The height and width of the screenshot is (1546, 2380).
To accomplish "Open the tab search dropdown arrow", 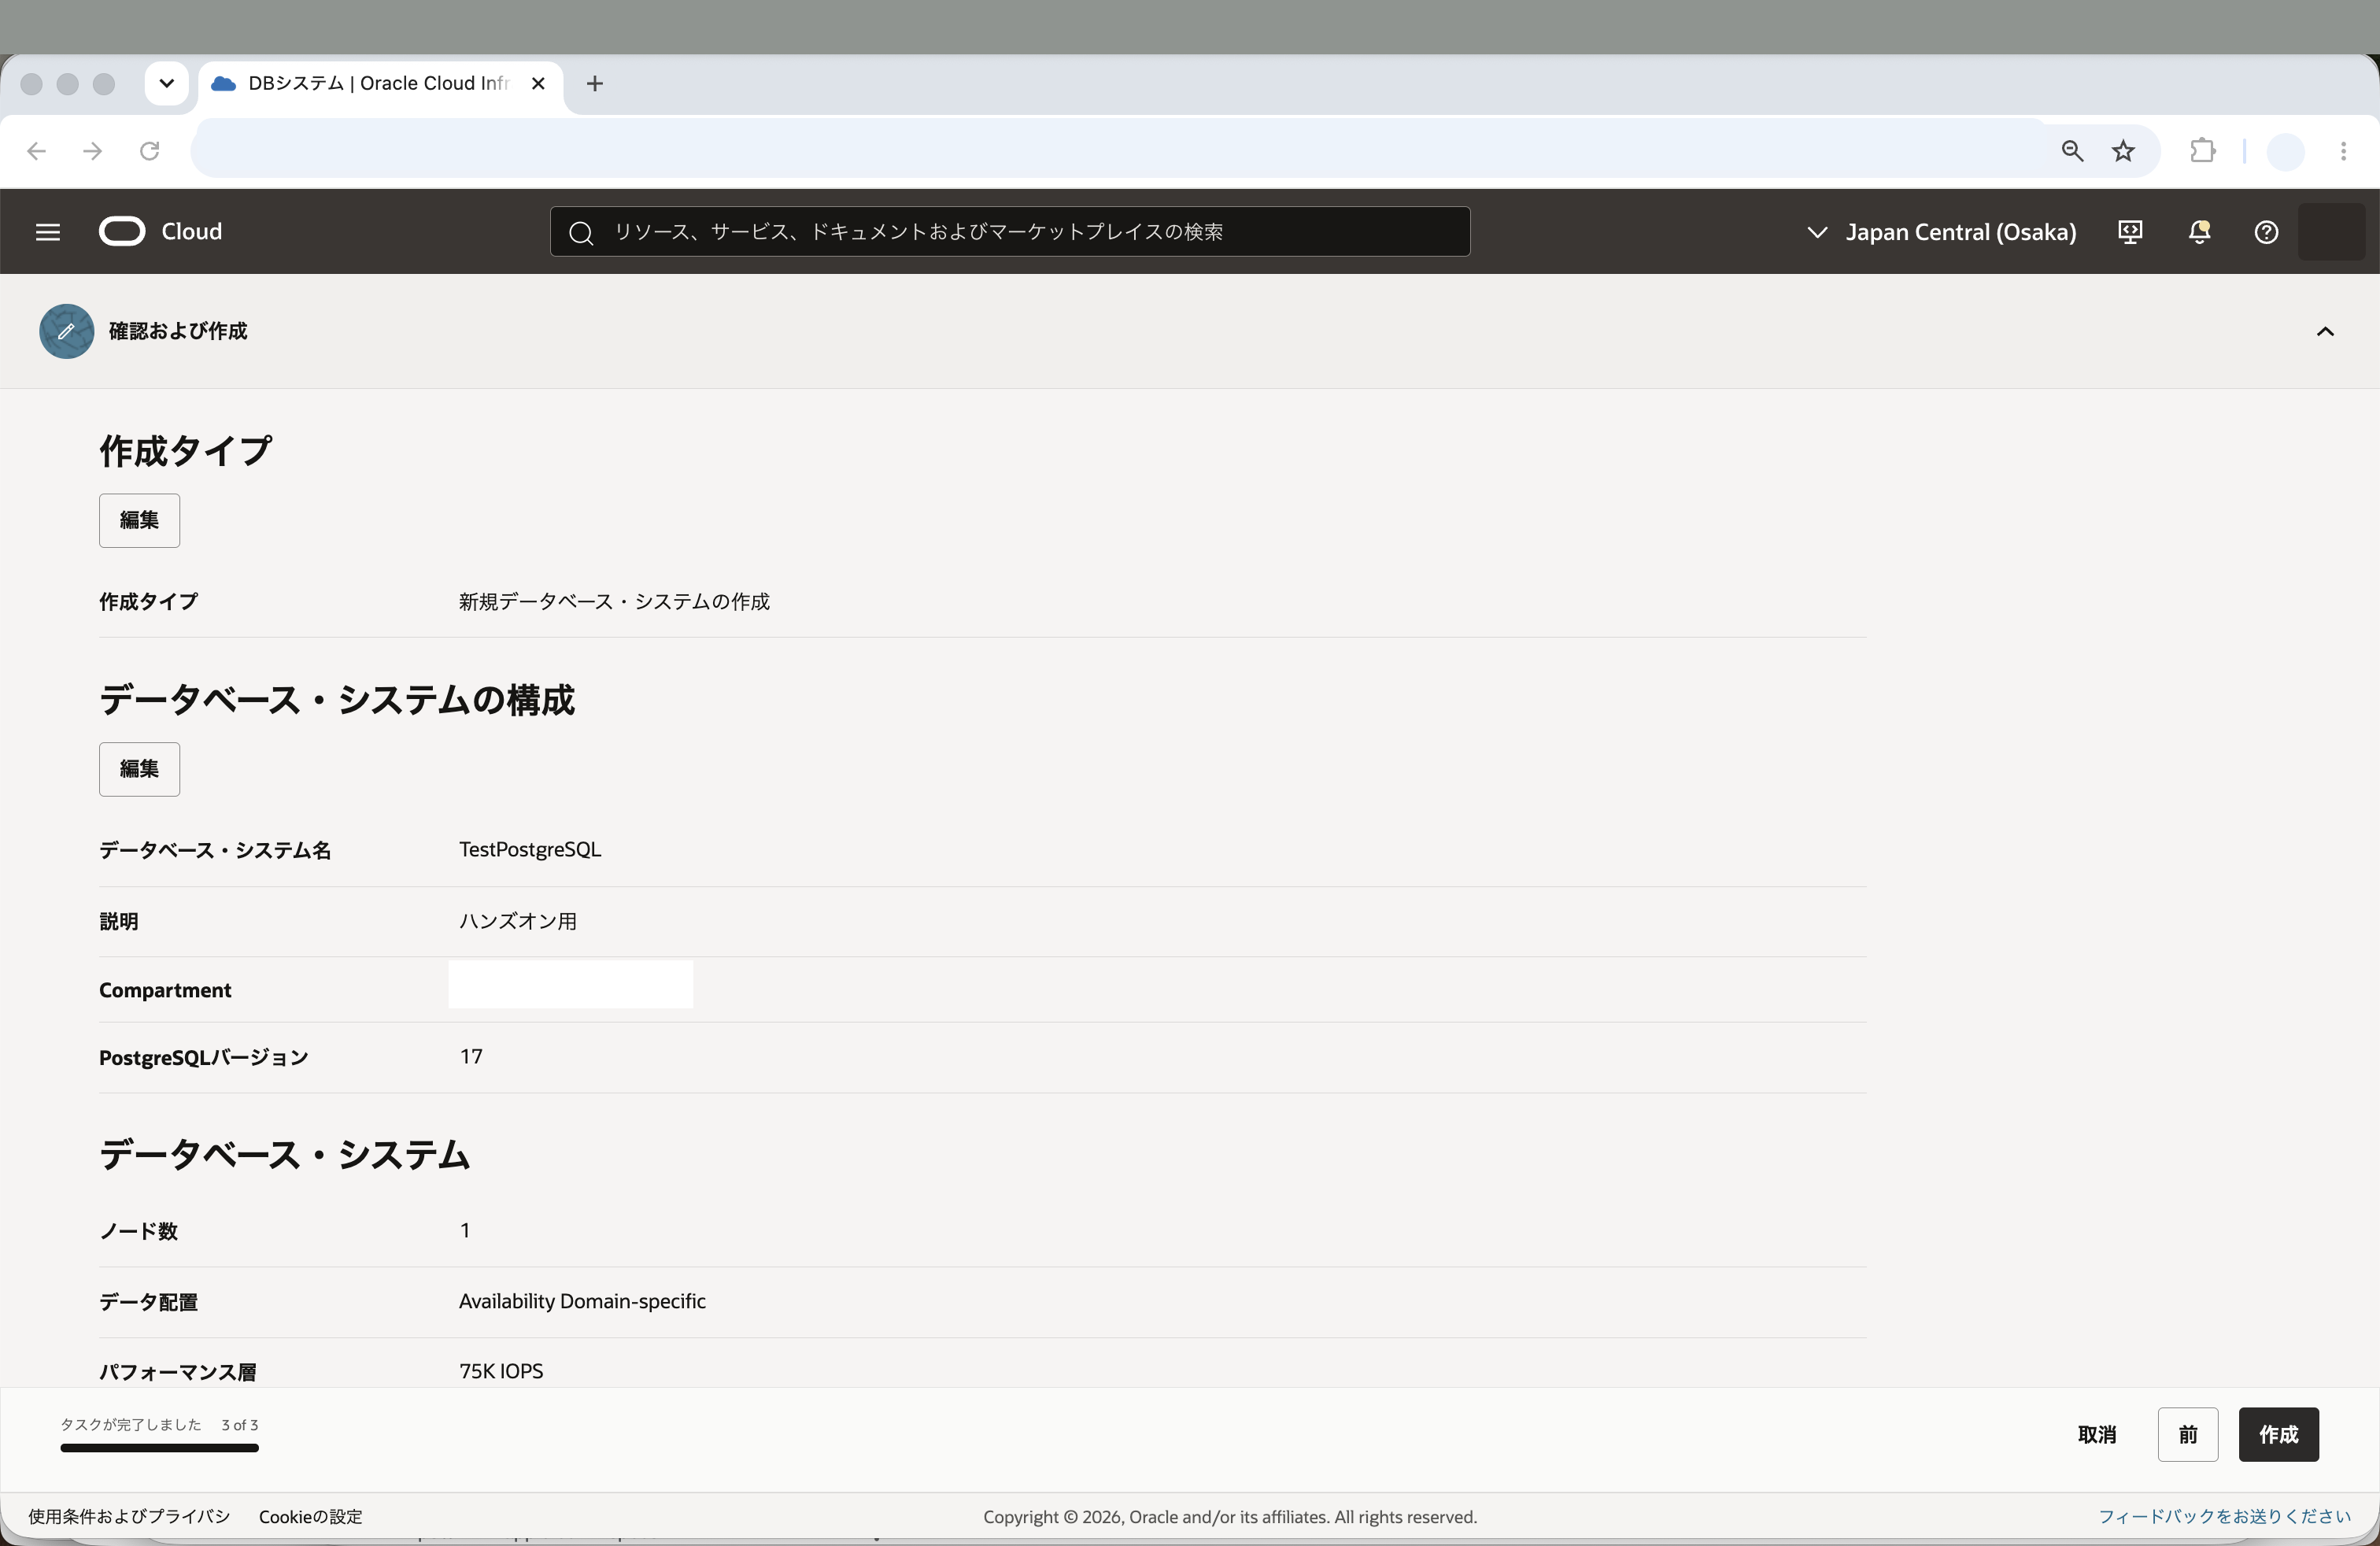I will coord(167,84).
